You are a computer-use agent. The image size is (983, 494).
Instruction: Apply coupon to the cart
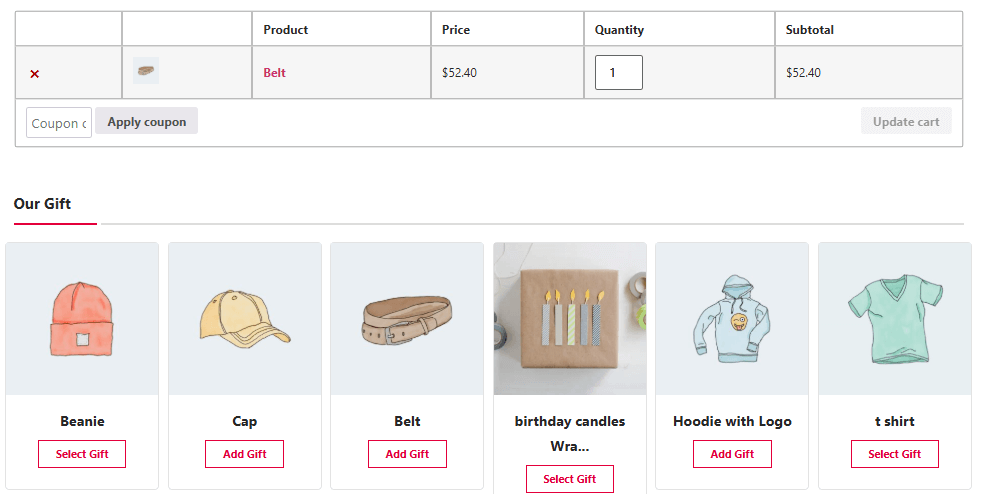[x=147, y=121]
